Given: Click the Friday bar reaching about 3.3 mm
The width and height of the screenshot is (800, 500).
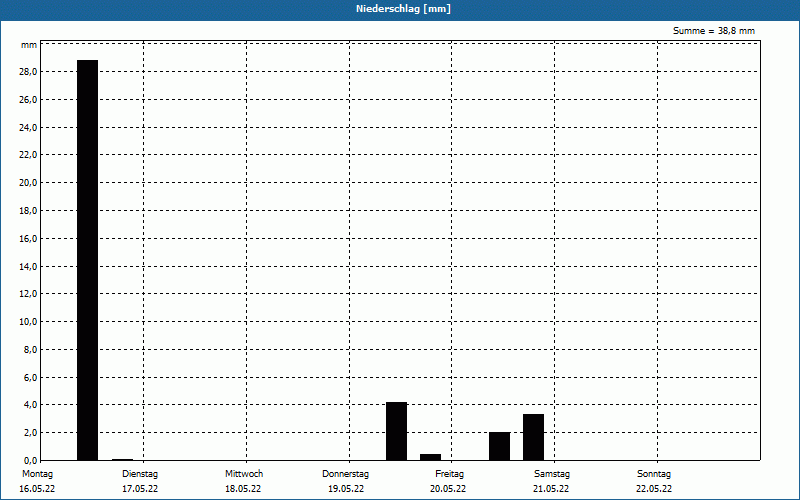Looking at the screenshot, I should (534, 437).
